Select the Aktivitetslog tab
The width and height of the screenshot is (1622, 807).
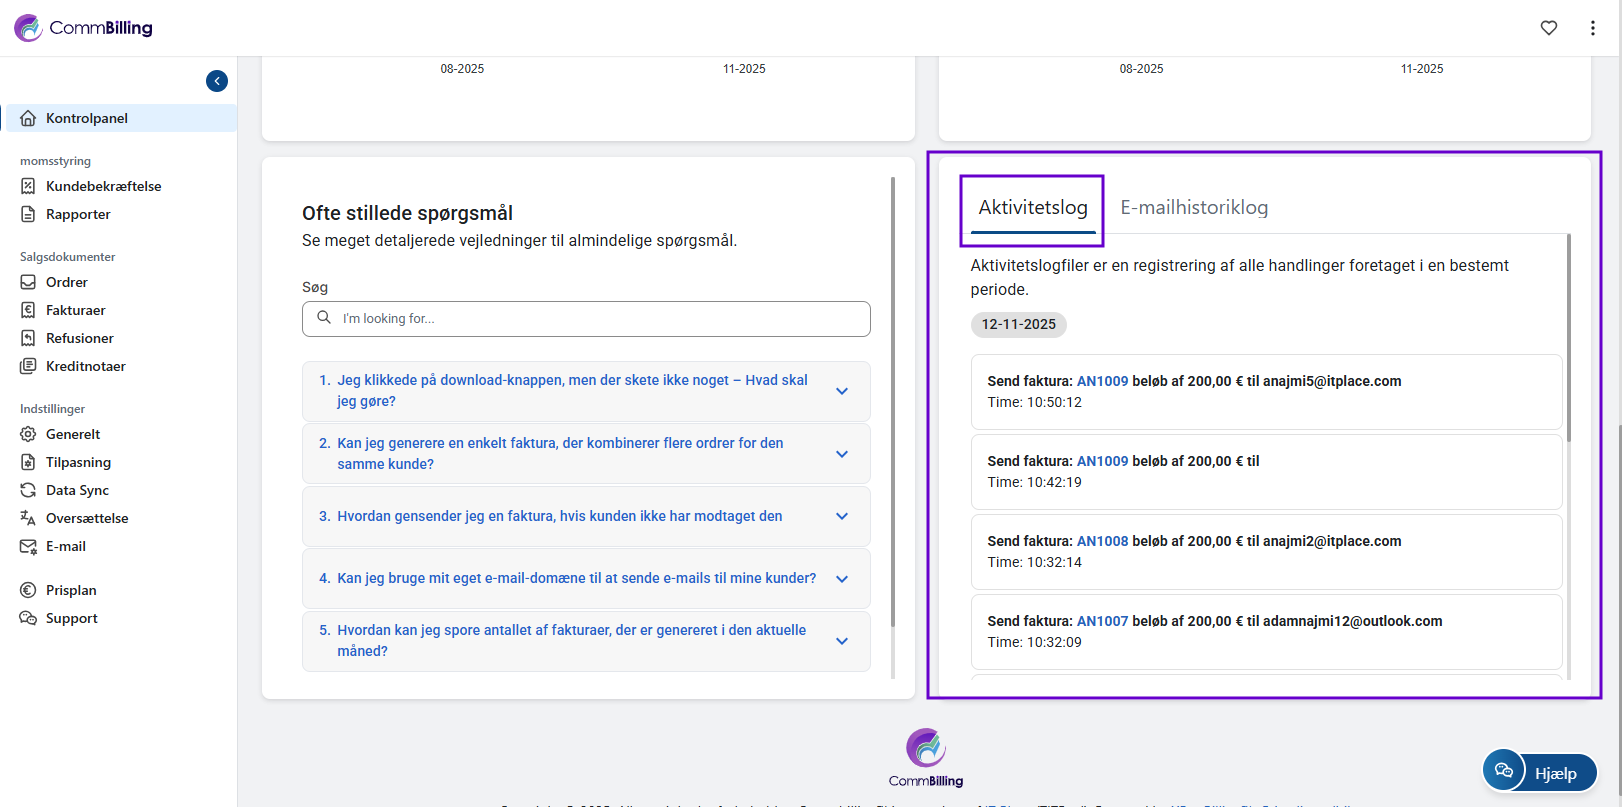1032,208
